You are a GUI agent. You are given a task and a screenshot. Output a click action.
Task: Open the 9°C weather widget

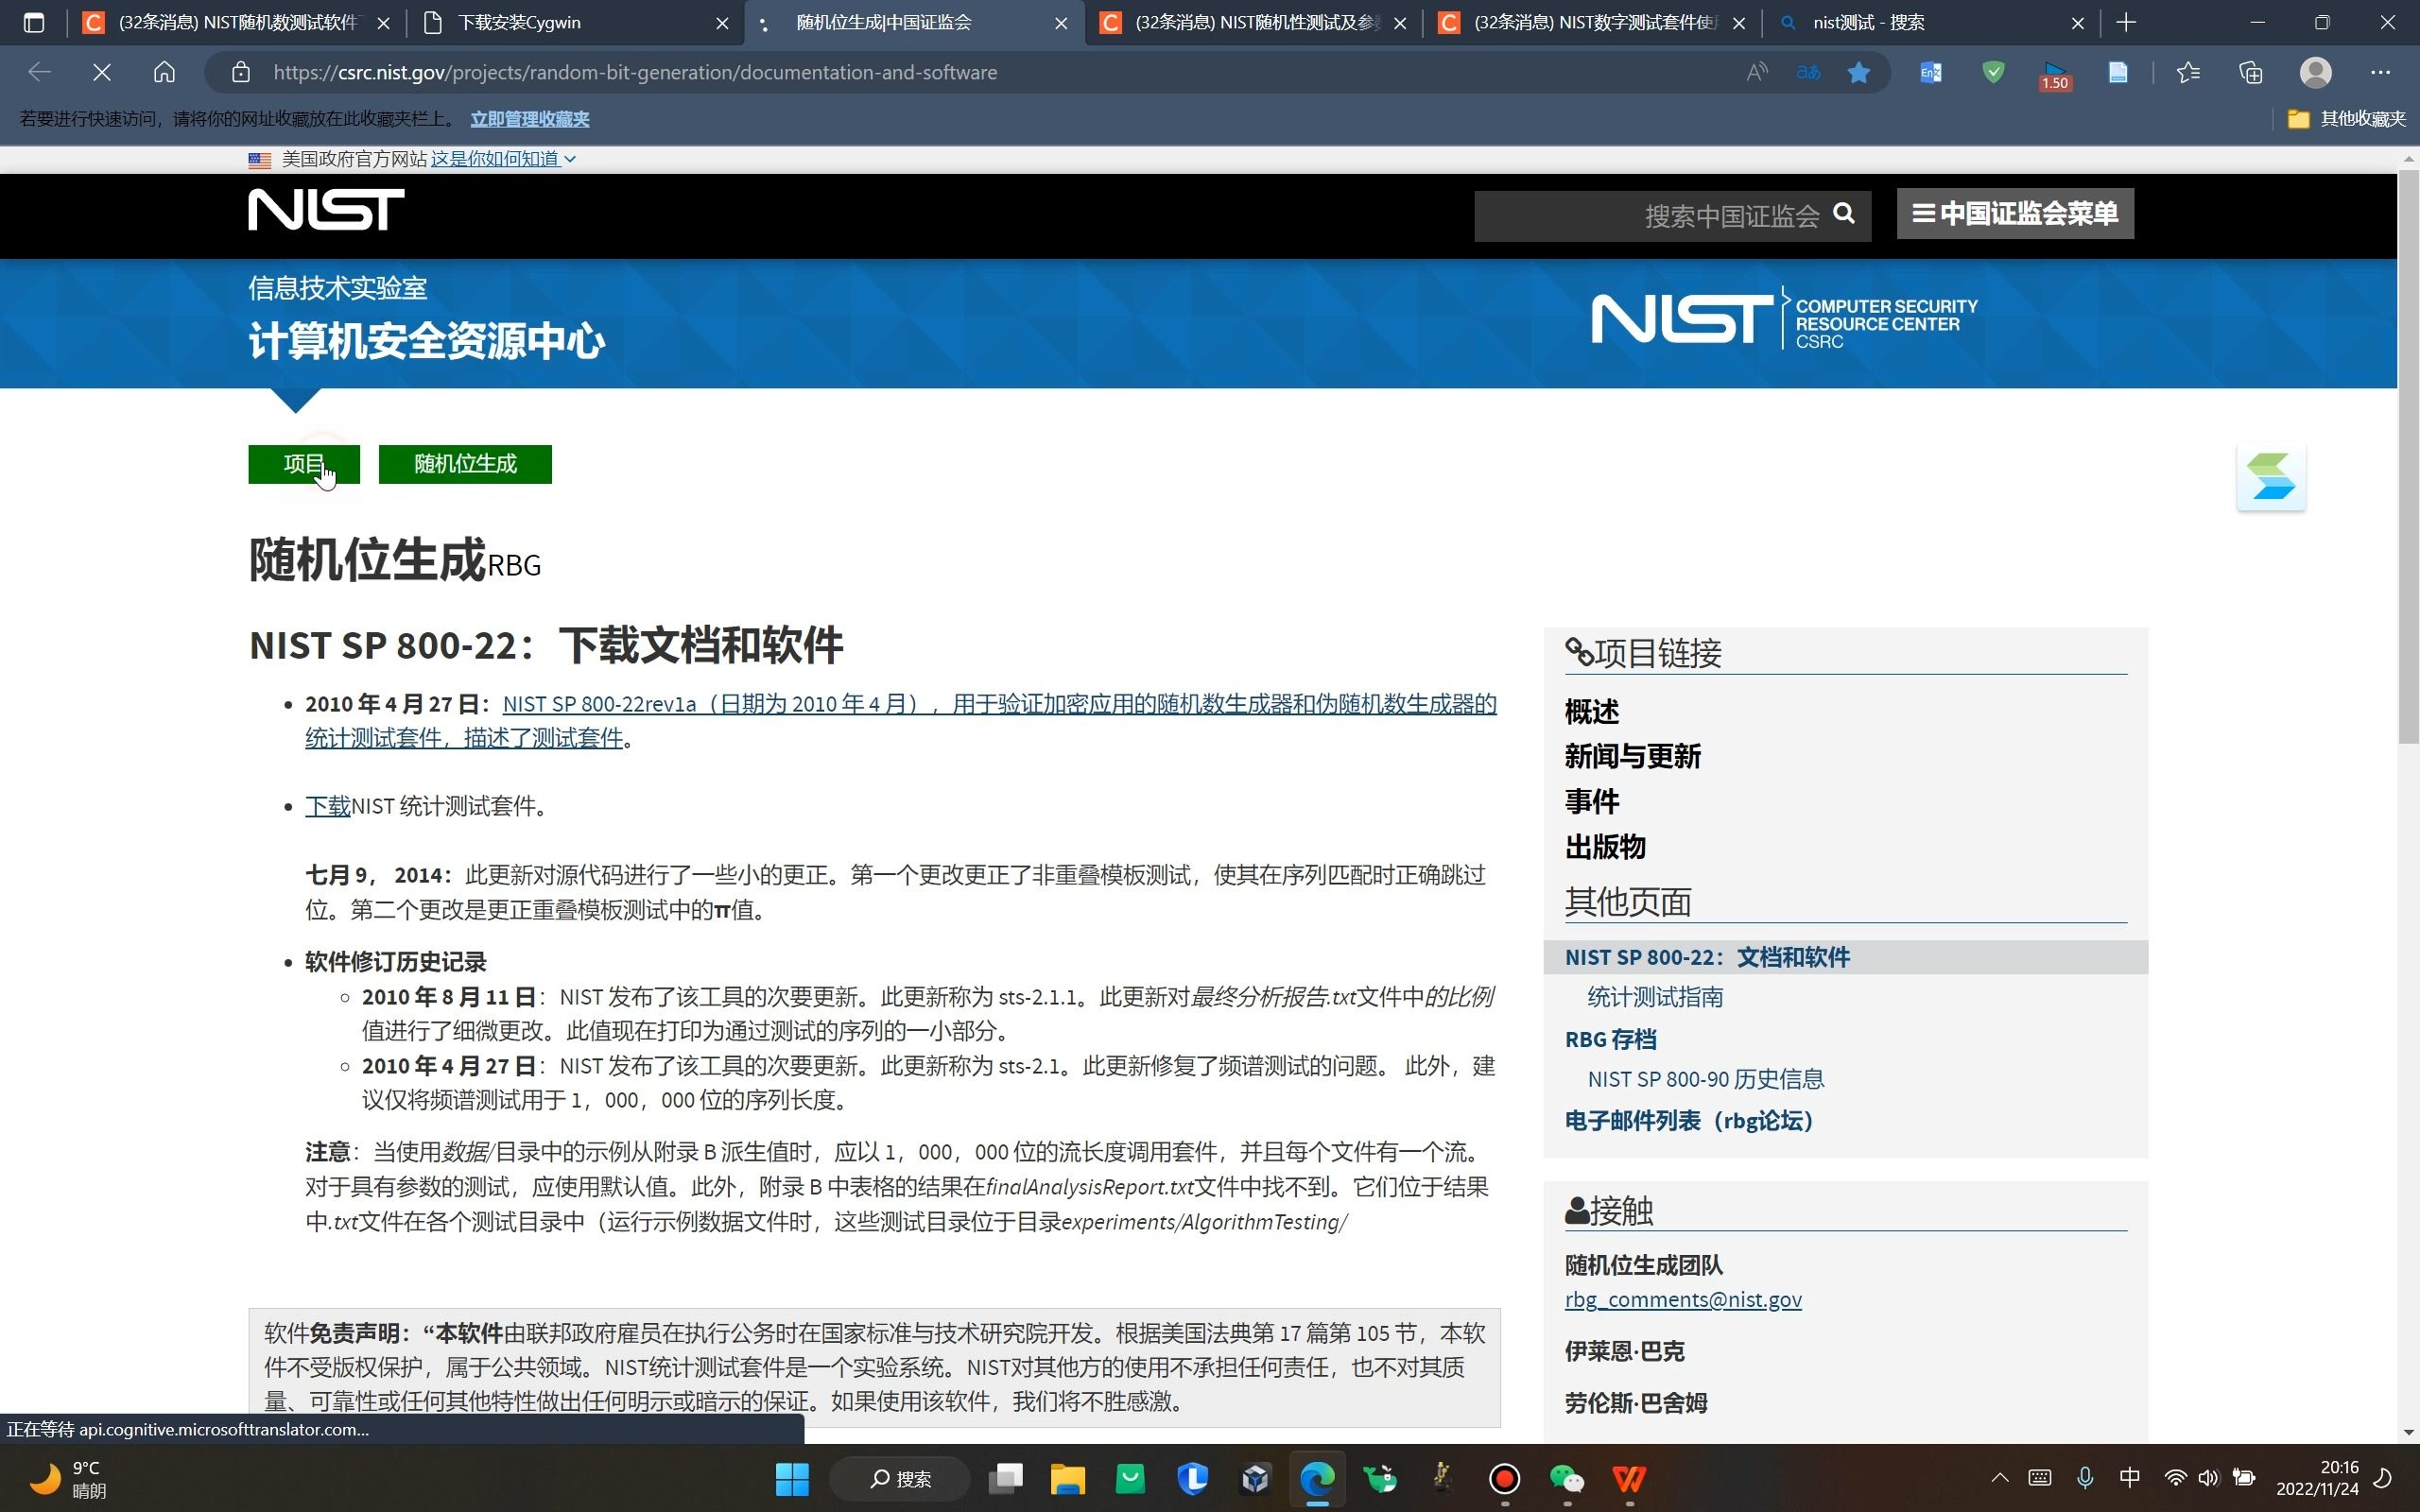pos(68,1478)
